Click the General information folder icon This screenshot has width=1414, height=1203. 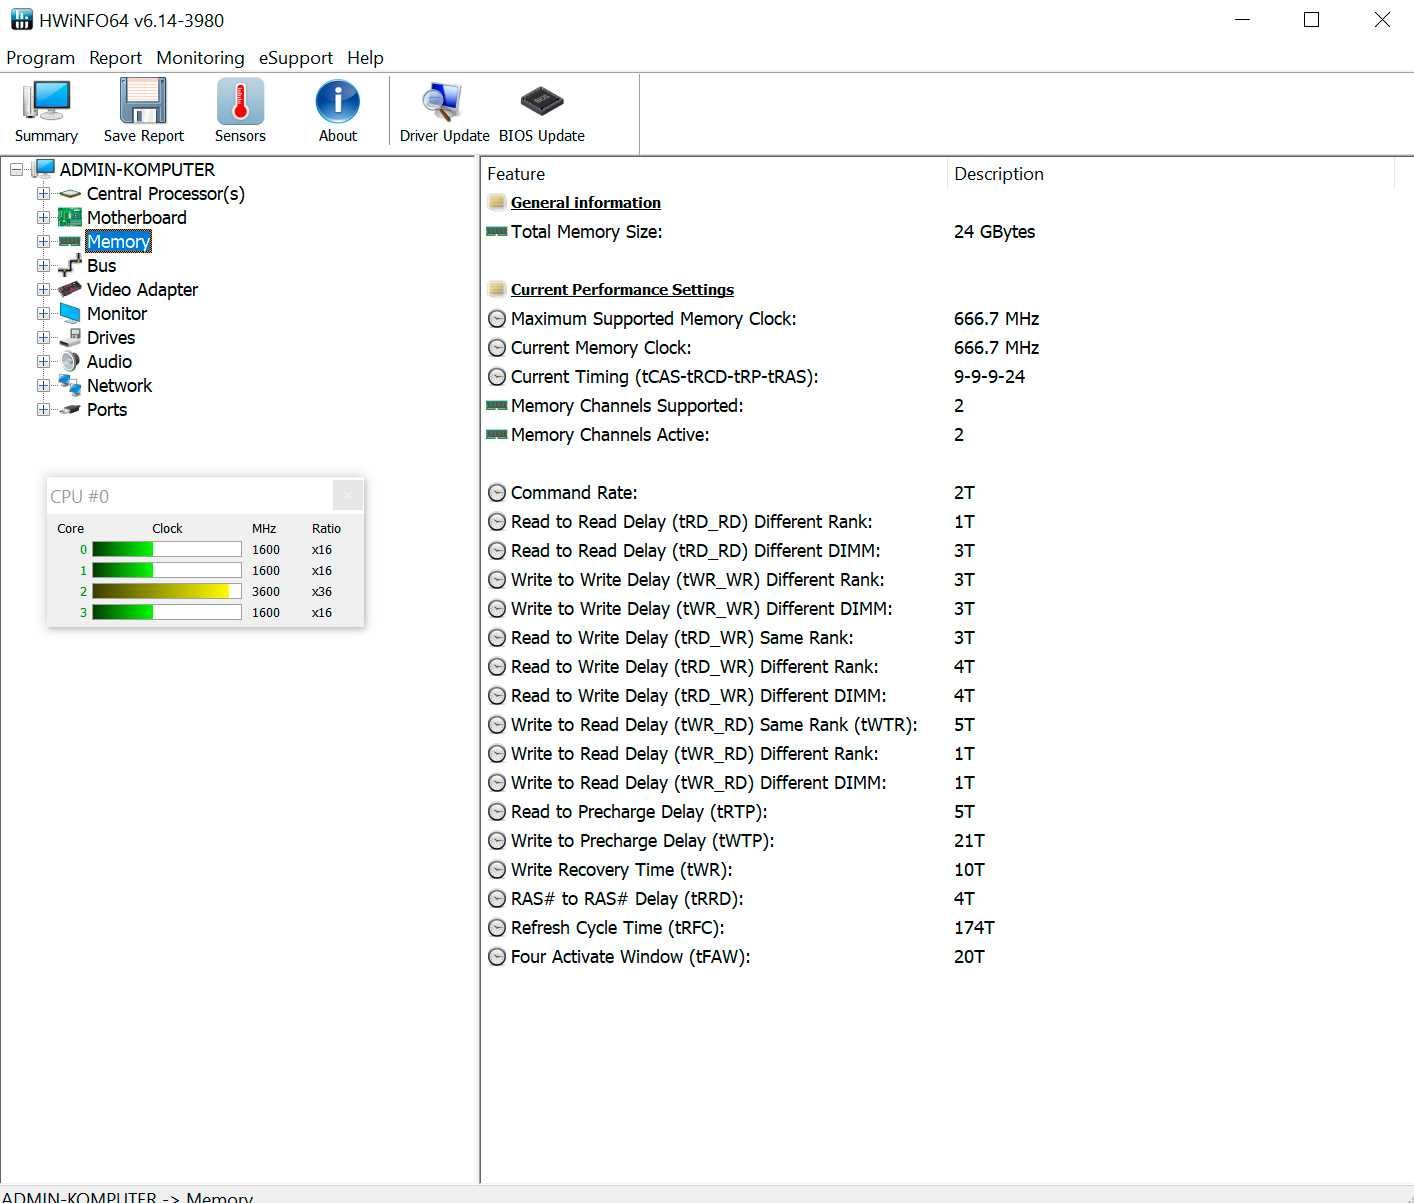tap(497, 202)
